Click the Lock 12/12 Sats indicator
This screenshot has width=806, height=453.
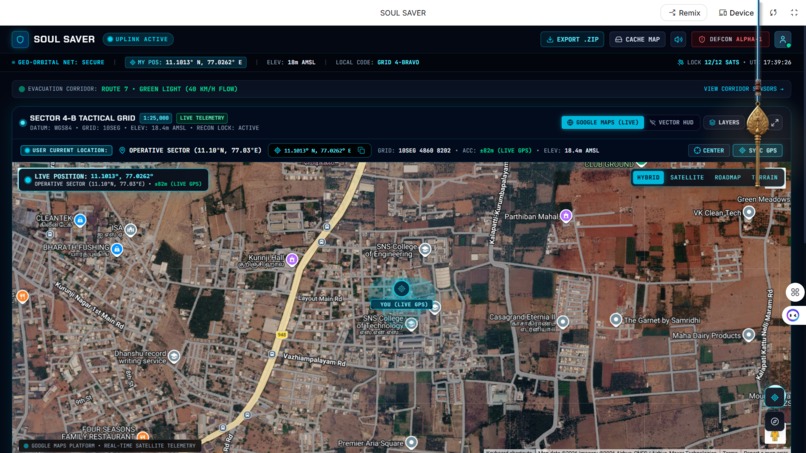pyautogui.click(x=708, y=62)
